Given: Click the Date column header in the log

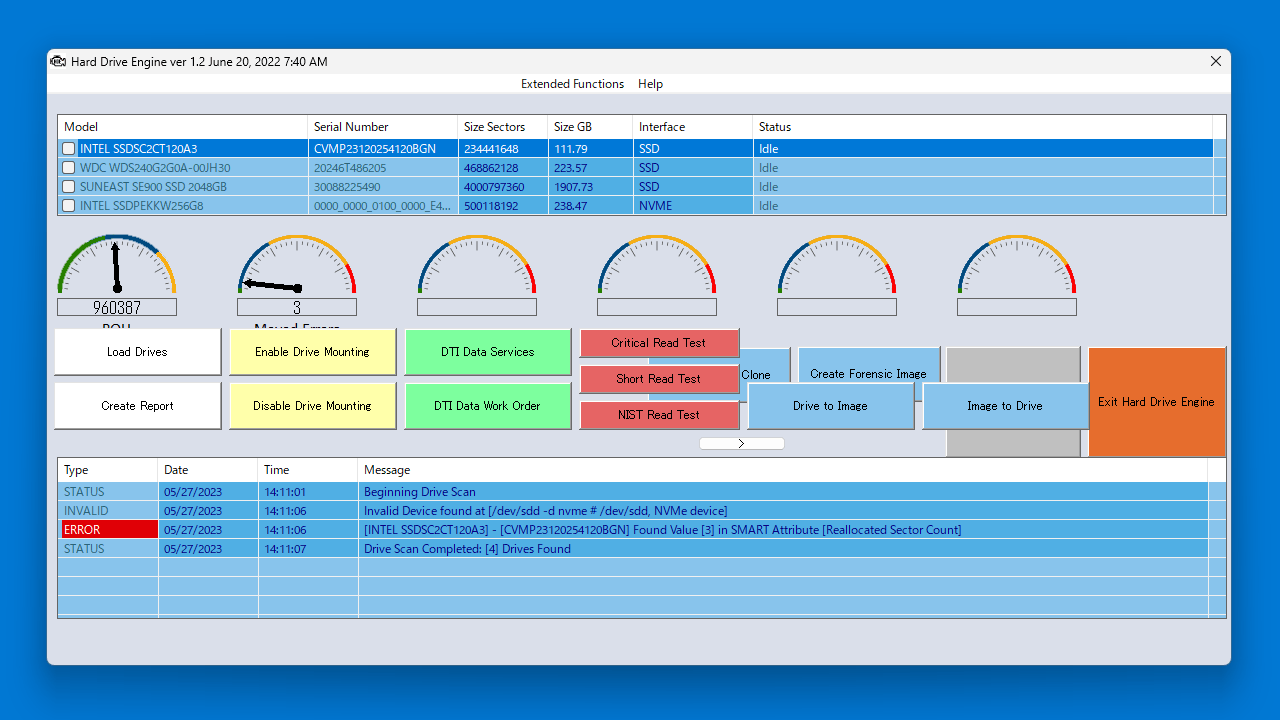Looking at the screenshot, I should 208,470.
